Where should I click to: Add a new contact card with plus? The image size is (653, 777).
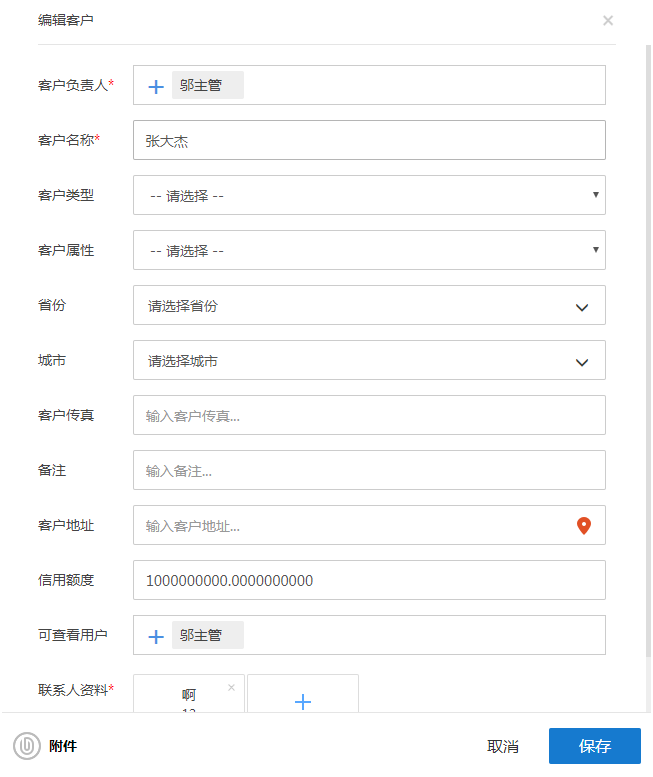point(303,702)
